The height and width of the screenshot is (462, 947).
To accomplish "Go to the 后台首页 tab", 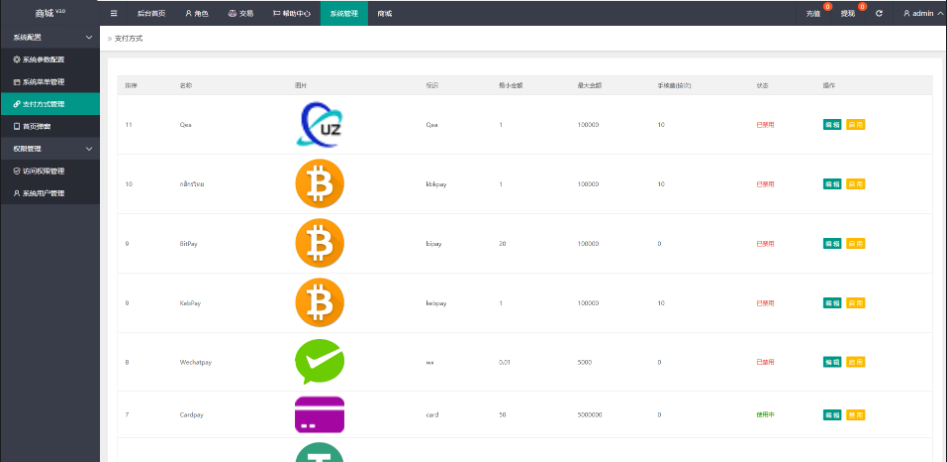I will coord(151,13).
